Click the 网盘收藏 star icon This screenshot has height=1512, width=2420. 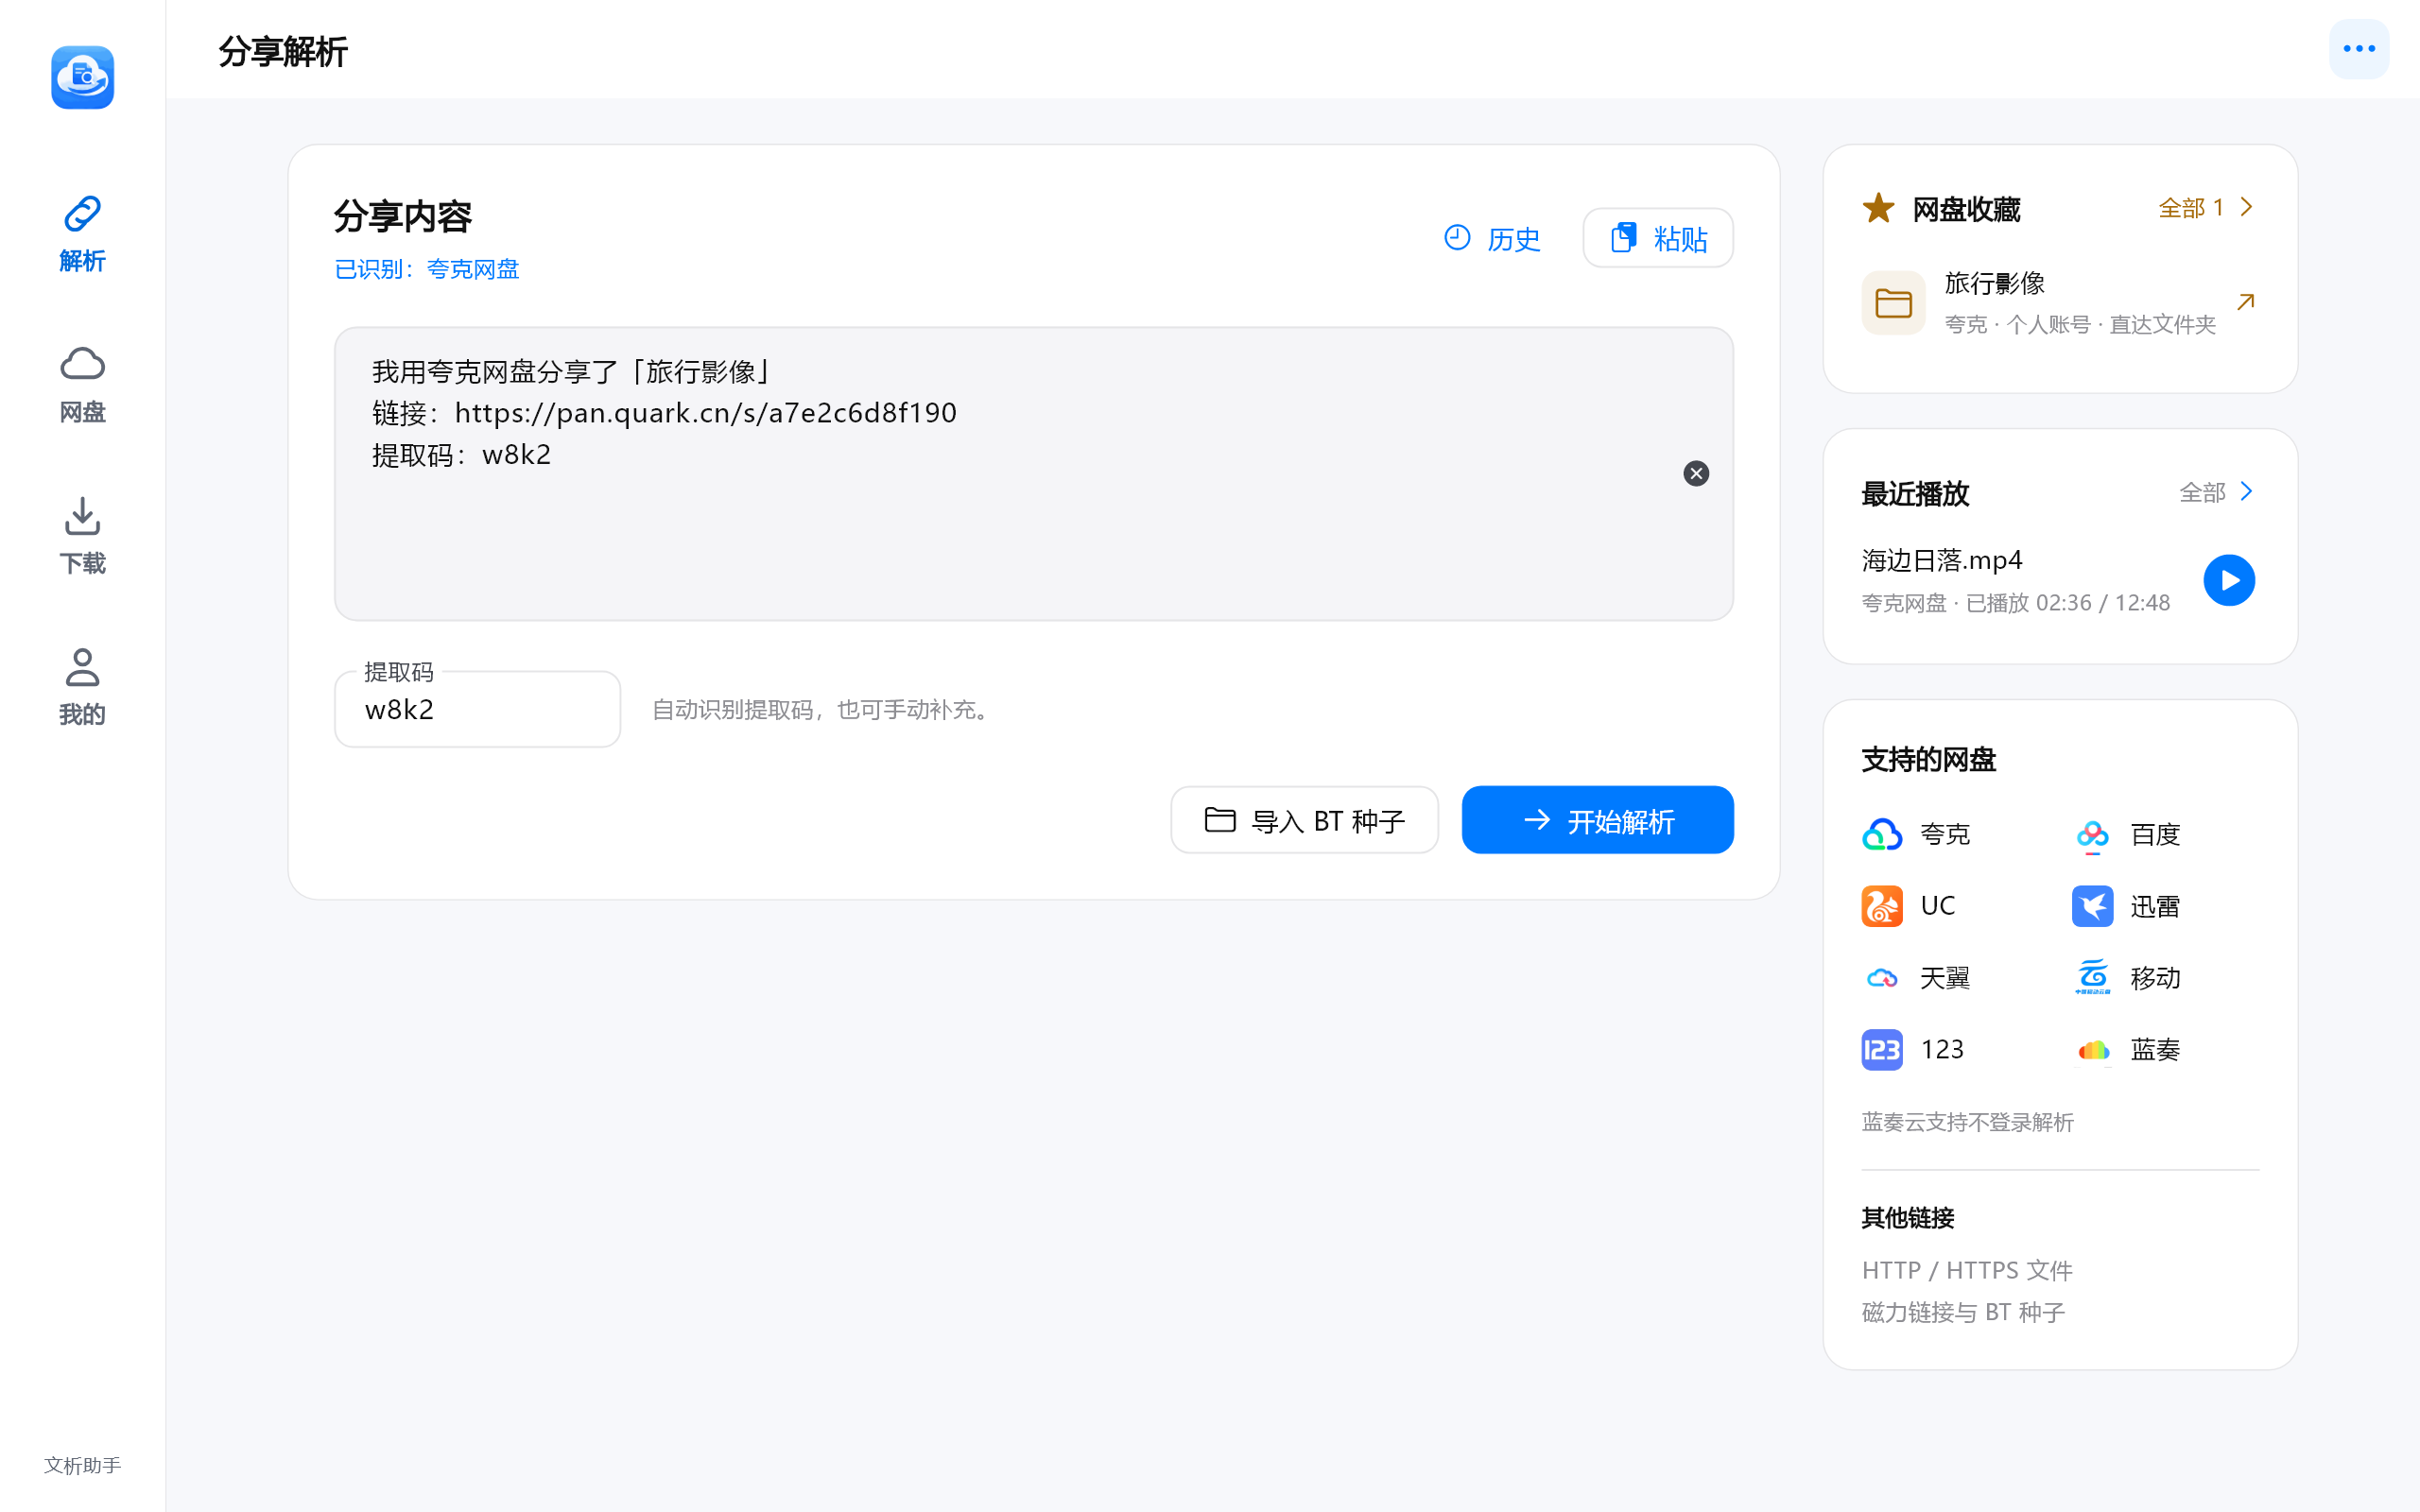pyautogui.click(x=1878, y=208)
